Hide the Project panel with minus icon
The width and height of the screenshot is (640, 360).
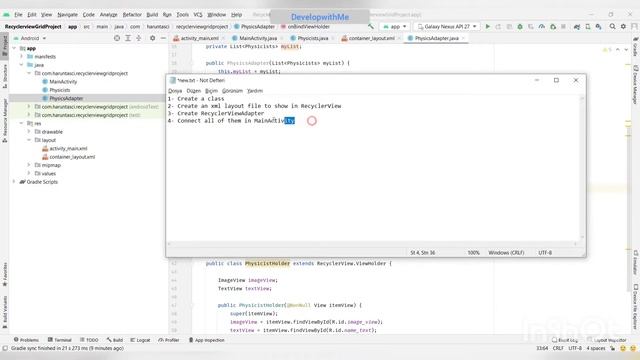coord(163,38)
